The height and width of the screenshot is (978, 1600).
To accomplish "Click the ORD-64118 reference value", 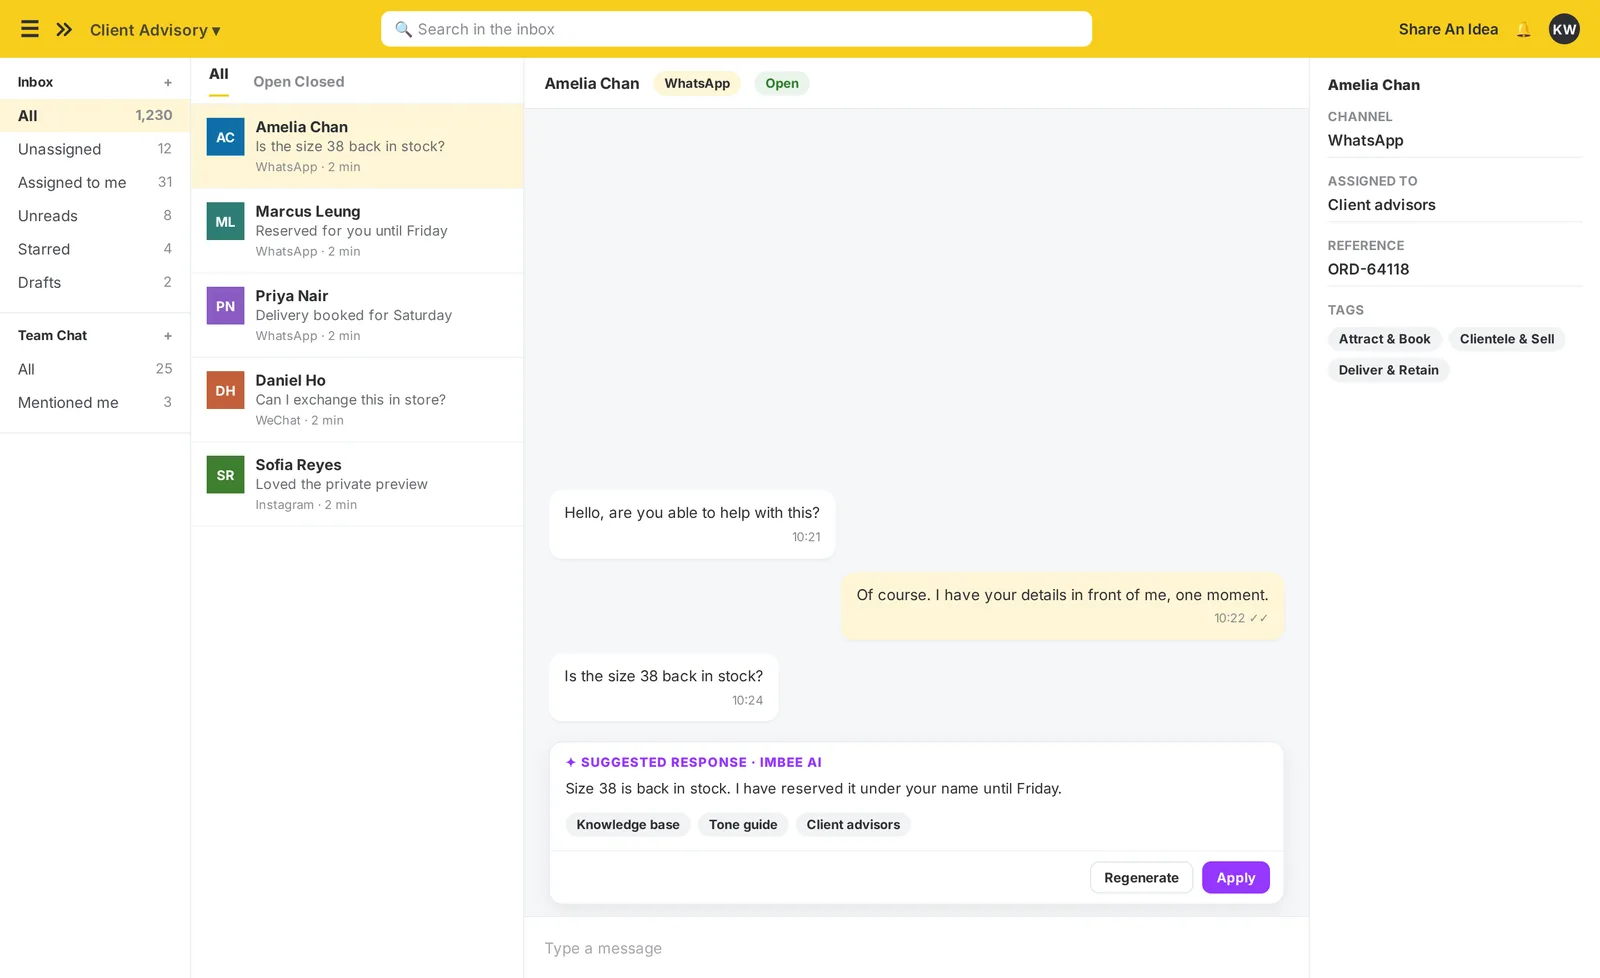I will [1368, 269].
